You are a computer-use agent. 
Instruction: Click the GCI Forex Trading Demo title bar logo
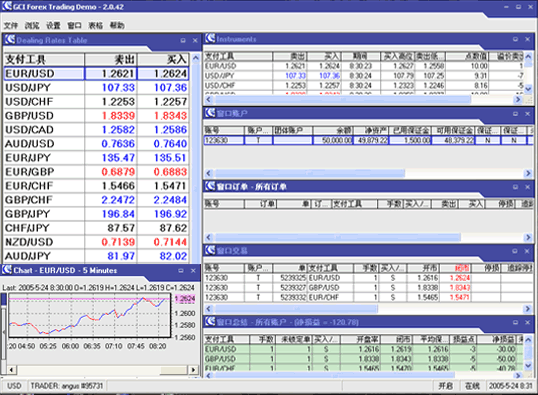click(x=7, y=6)
